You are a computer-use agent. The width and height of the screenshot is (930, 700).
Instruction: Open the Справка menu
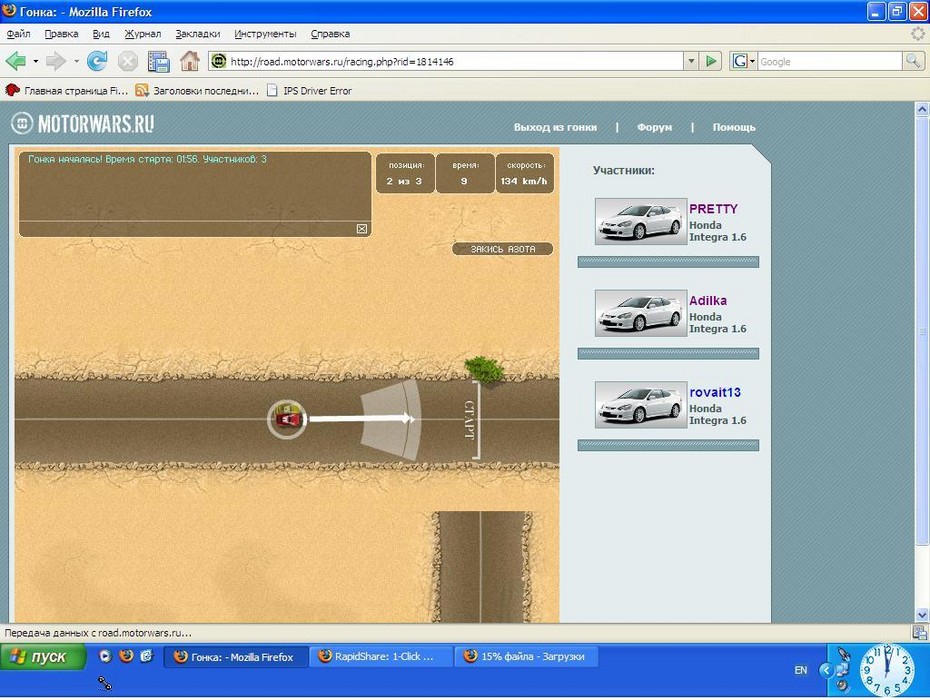[330, 34]
